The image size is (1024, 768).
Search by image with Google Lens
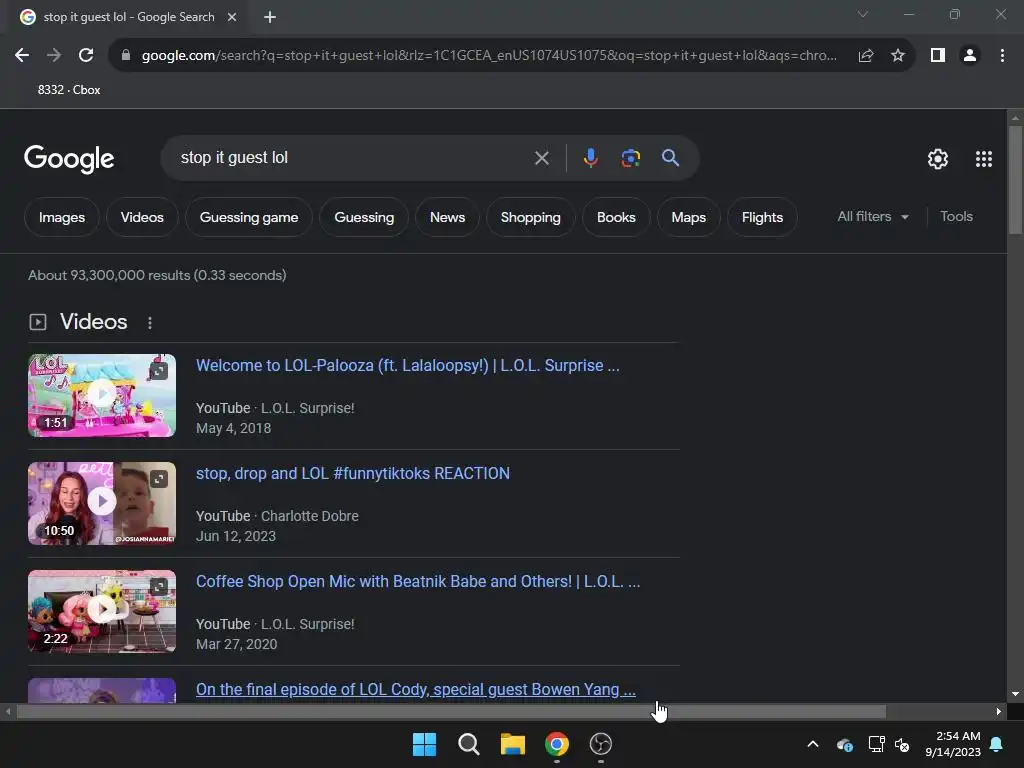(630, 158)
